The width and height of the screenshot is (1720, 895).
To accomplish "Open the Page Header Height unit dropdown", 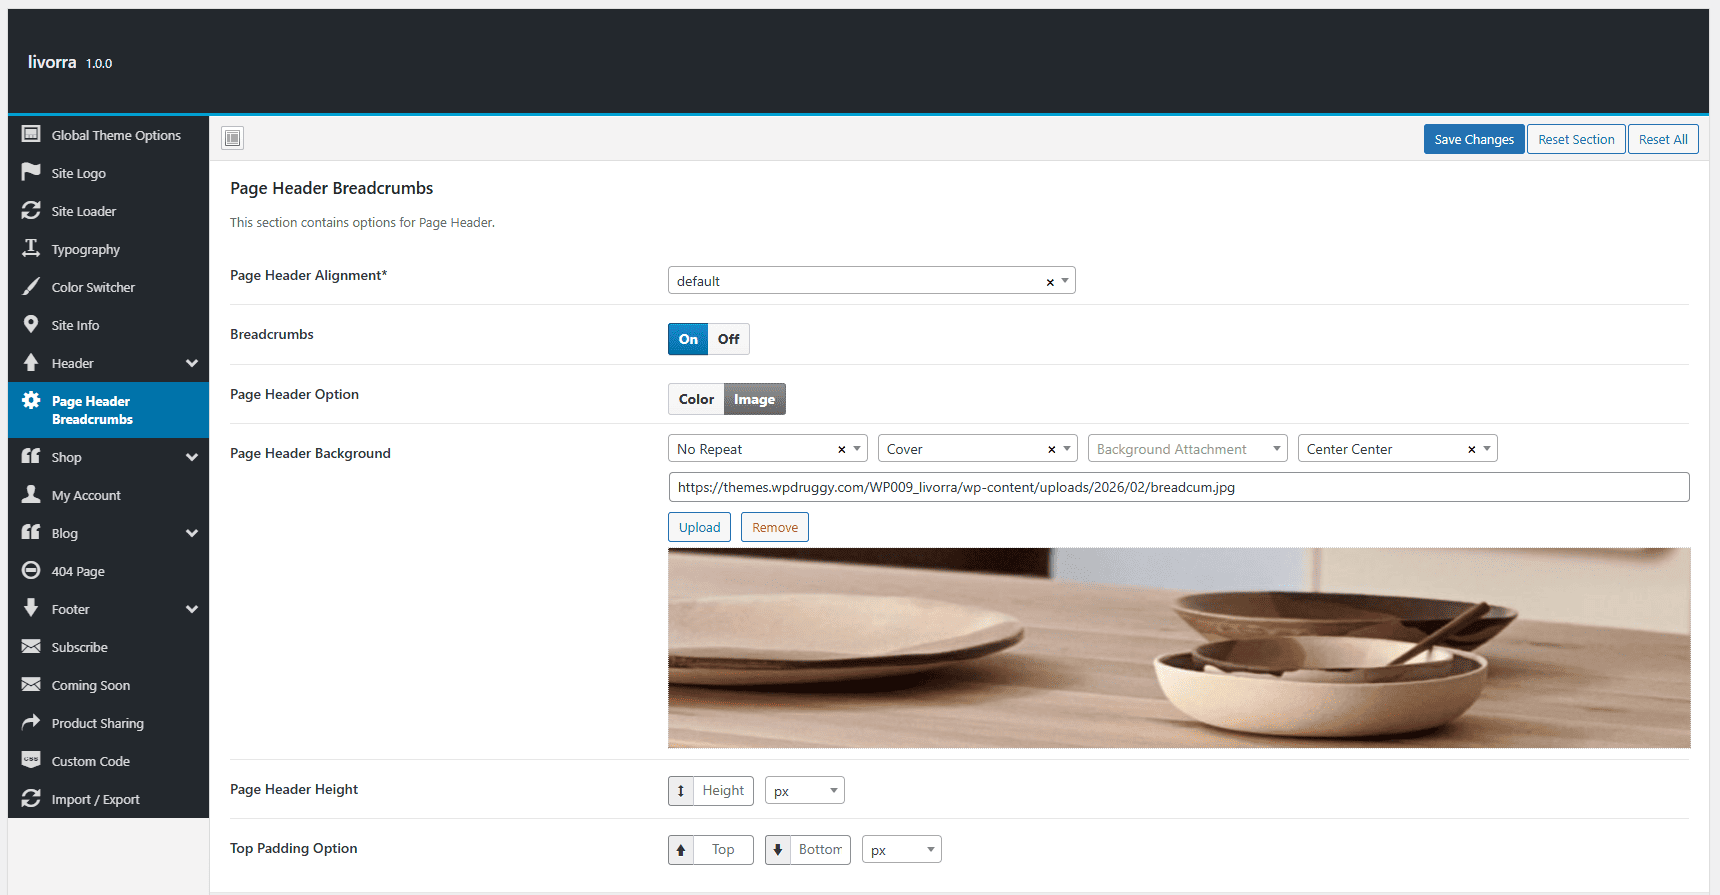I will [804, 790].
